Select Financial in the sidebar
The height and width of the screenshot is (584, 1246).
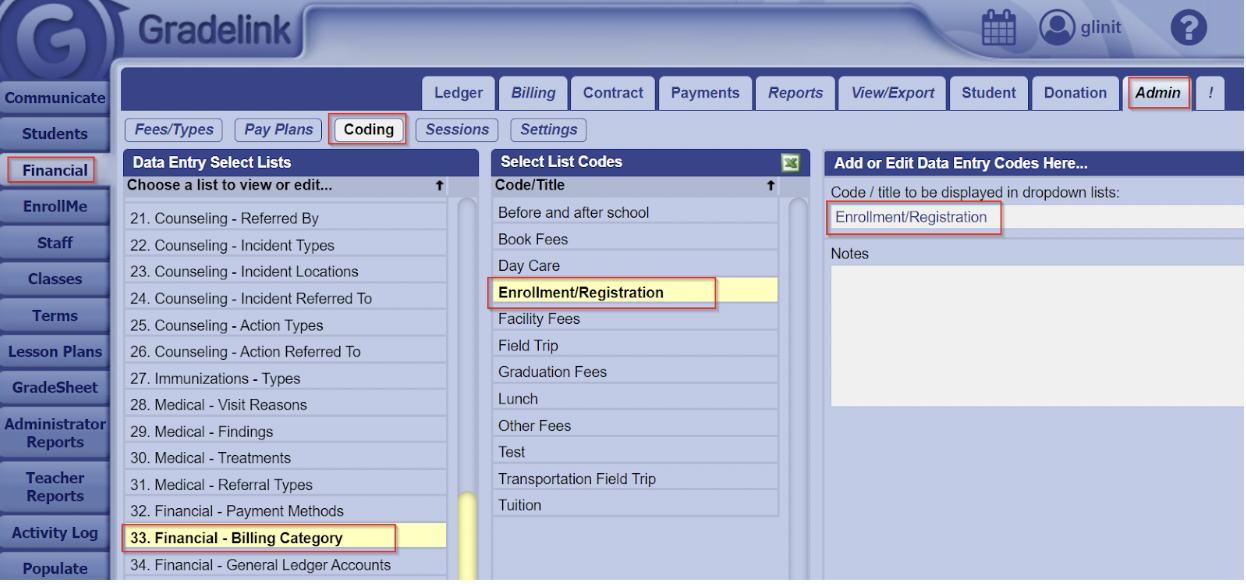[54, 170]
